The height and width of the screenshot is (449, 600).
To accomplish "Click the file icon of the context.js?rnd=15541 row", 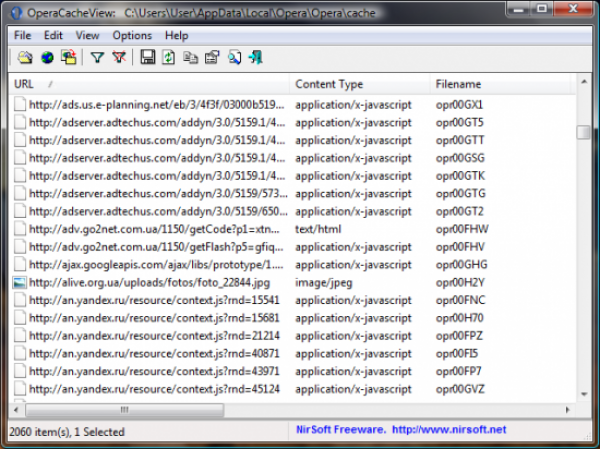I will click(20, 300).
